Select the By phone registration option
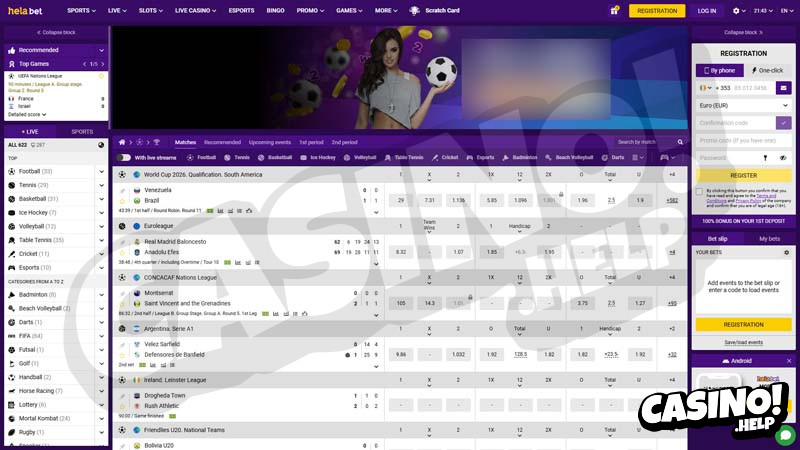The width and height of the screenshot is (800, 450). (719, 70)
